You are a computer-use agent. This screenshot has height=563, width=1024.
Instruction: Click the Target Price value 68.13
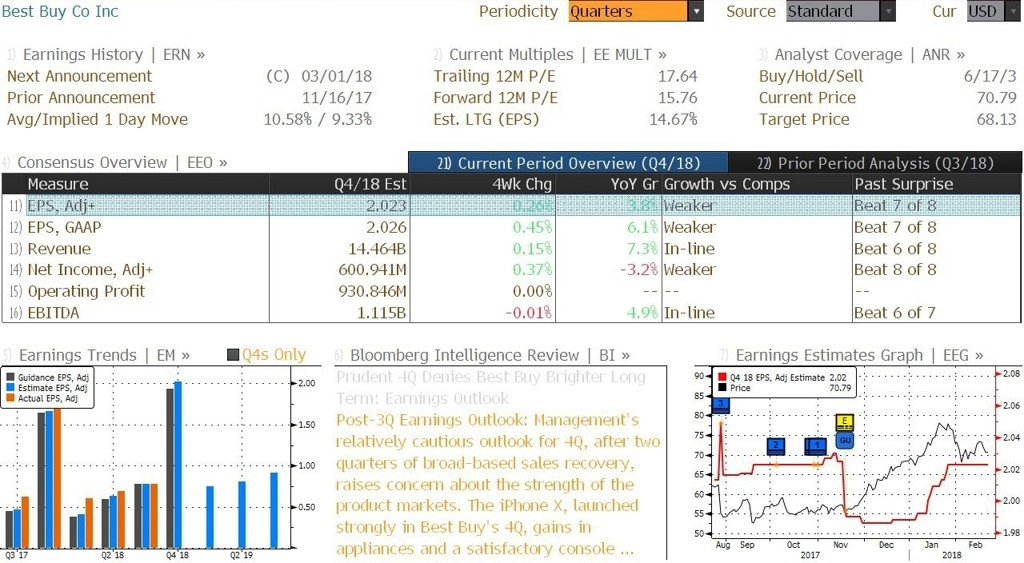tap(997, 120)
